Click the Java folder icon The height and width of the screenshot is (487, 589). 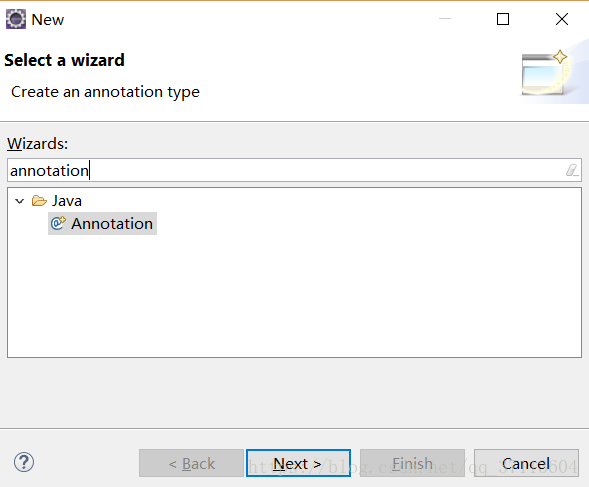pyautogui.click(x=39, y=201)
